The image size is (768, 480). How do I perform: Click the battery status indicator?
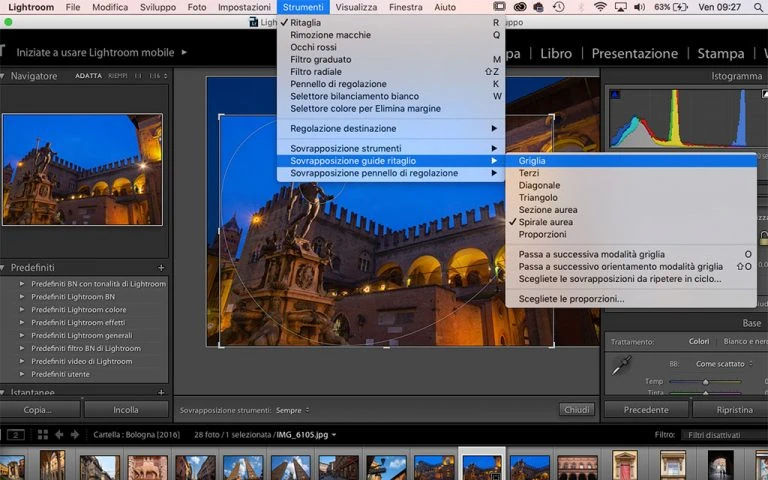click(671, 7)
